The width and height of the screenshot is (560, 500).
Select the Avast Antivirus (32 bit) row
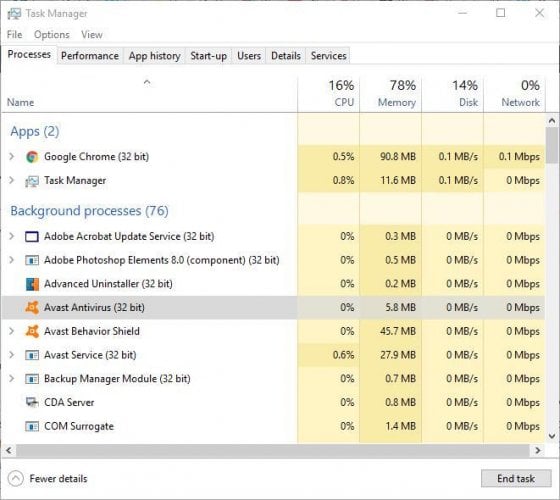(273, 308)
